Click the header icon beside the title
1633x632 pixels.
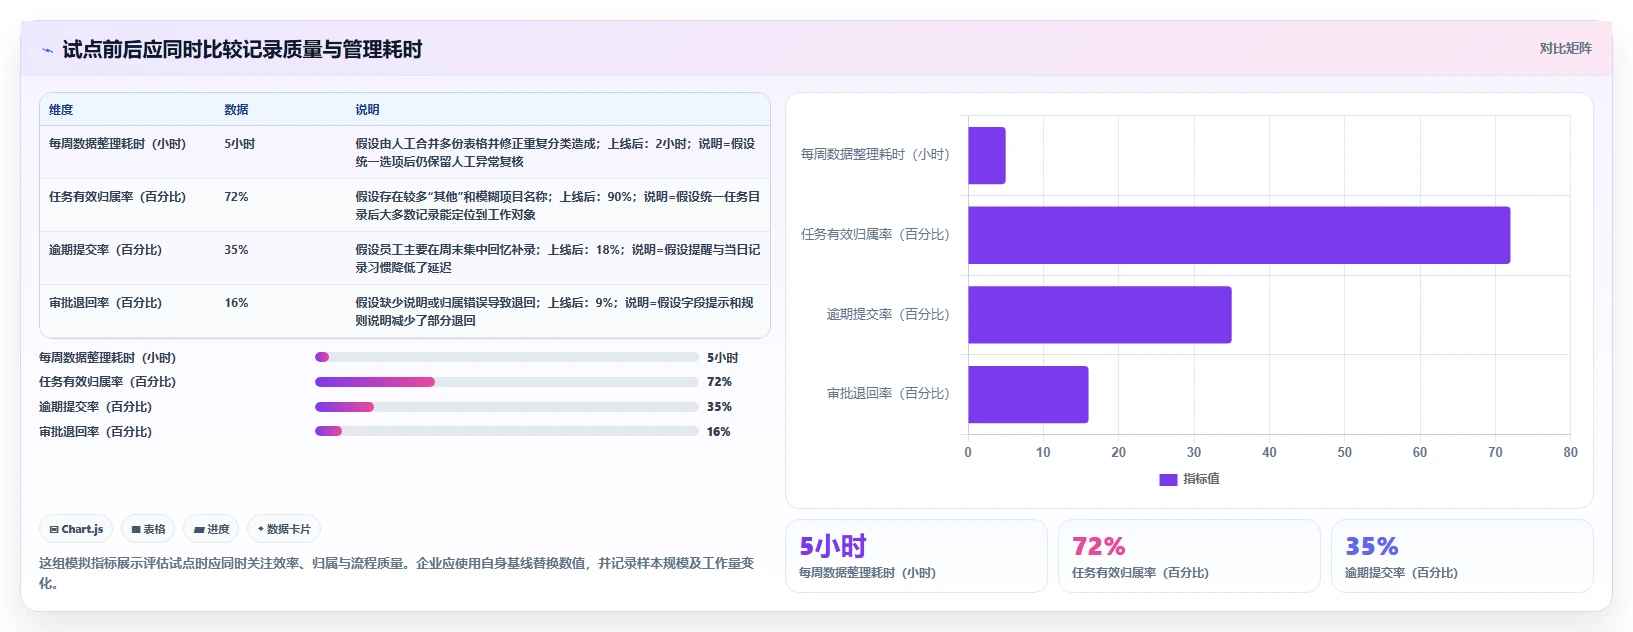tap(47, 50)
